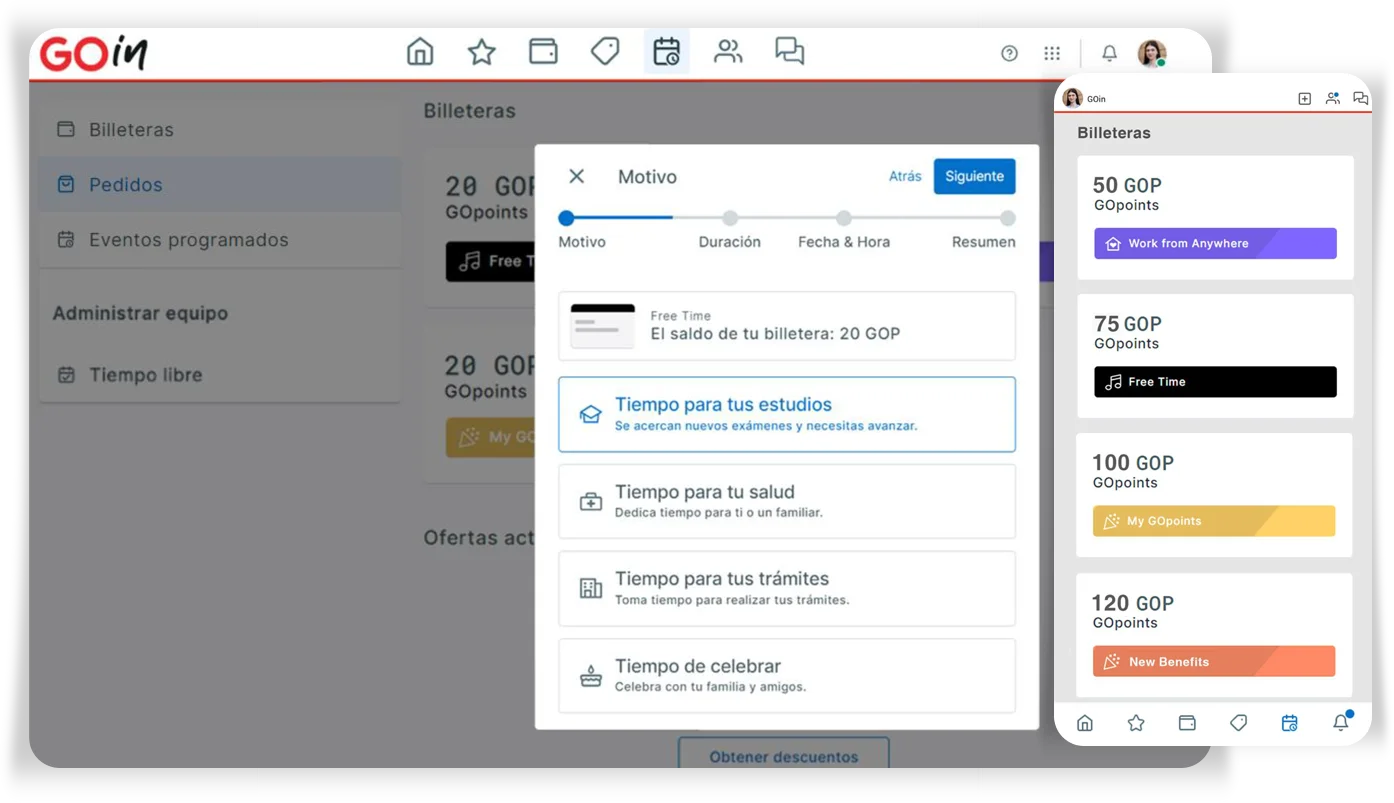
Task: Select the Duración step dot
Action: (730, 217)
